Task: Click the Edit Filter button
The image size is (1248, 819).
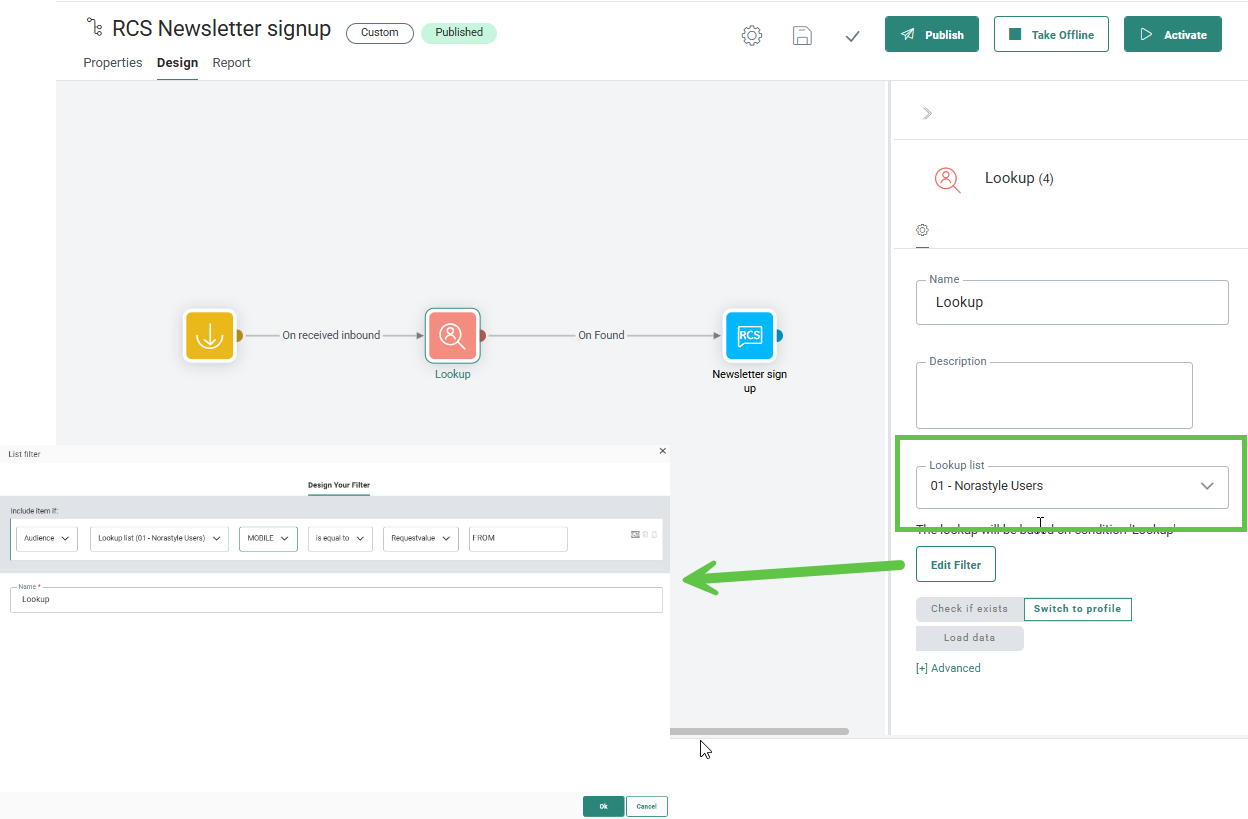Action: (x=955, y=565)
